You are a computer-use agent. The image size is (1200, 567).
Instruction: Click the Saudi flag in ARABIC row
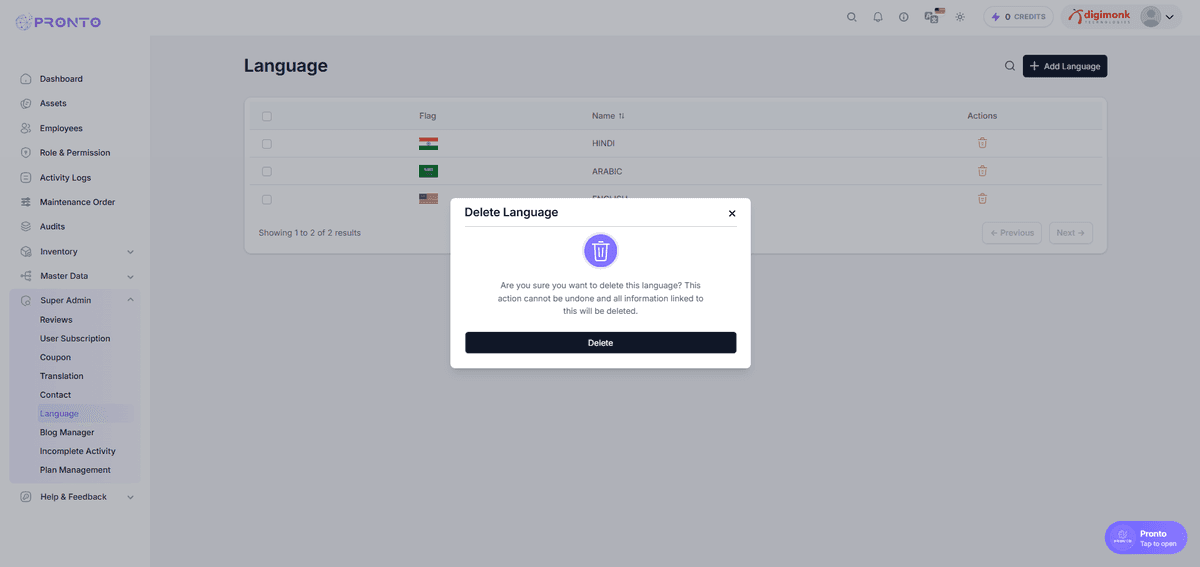(x=428, y=171)
